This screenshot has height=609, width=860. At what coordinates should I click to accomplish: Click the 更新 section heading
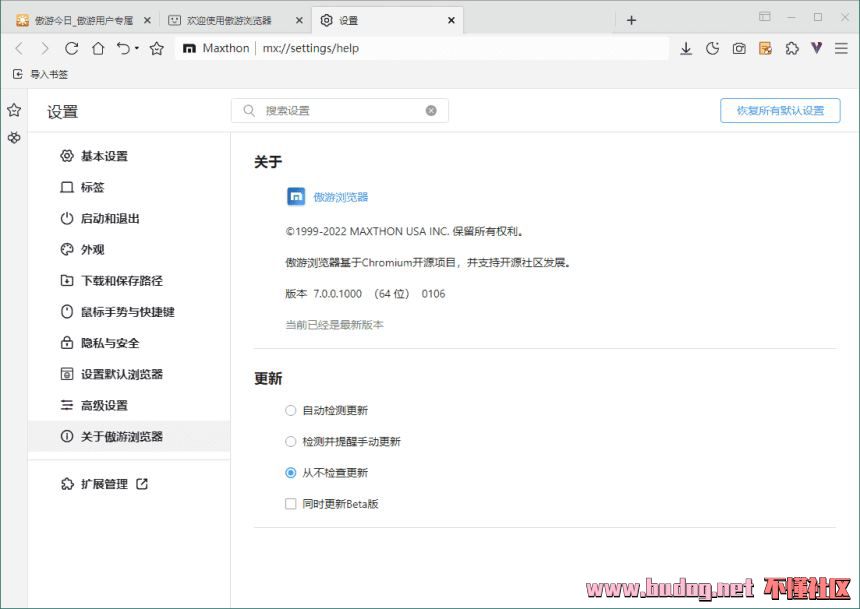pos(268,379)
